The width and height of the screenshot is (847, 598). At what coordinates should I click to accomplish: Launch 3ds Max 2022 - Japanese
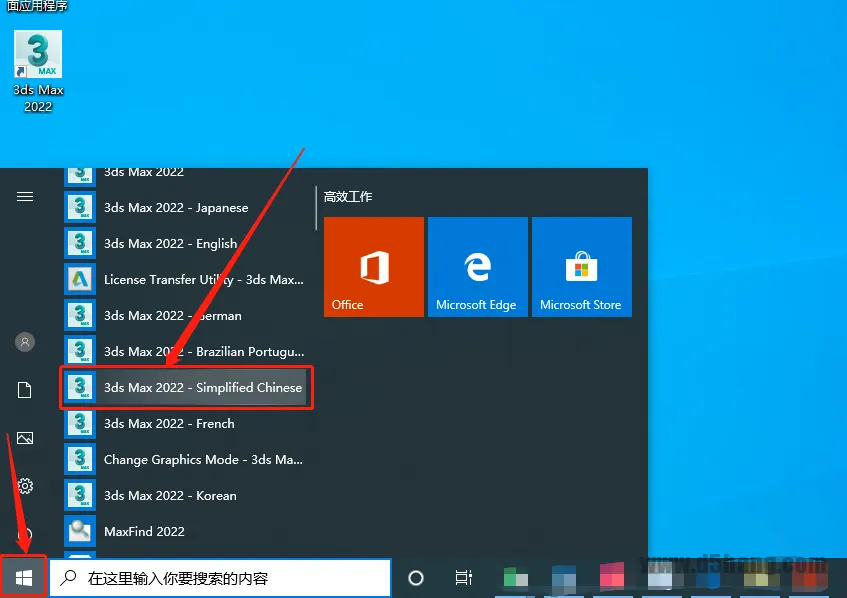[175, 208]
